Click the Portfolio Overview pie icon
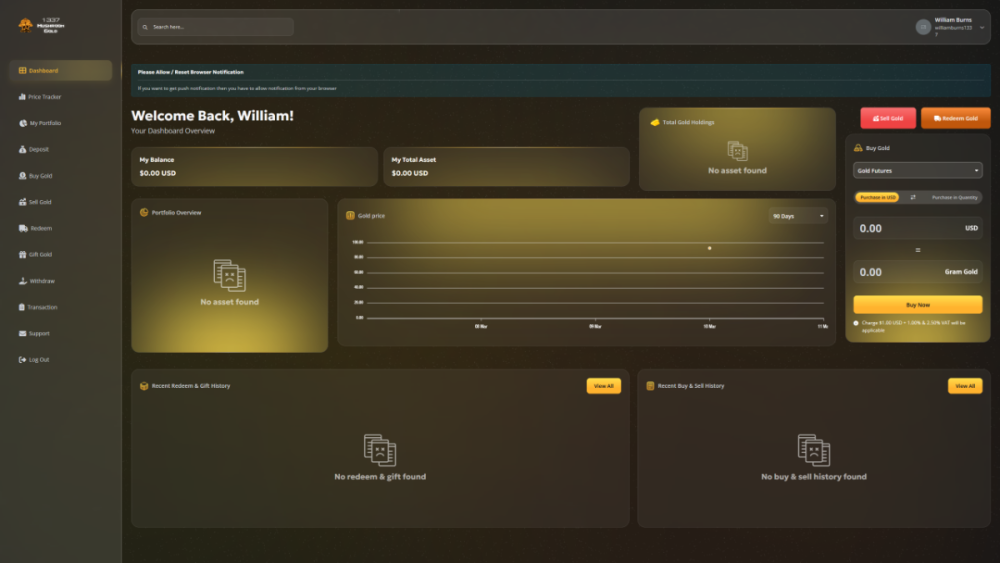 click(x=144, y=212)
